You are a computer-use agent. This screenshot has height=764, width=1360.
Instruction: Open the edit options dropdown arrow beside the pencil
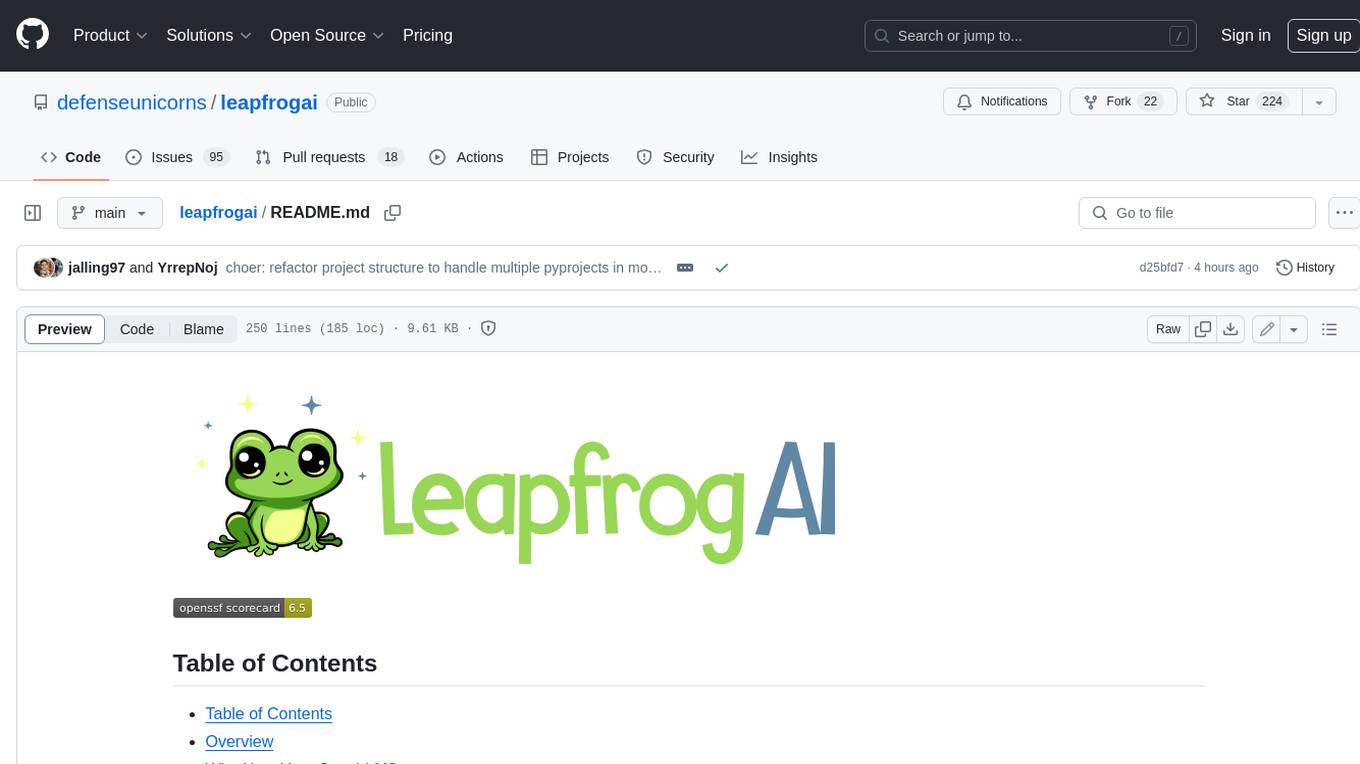(1294, 329)
